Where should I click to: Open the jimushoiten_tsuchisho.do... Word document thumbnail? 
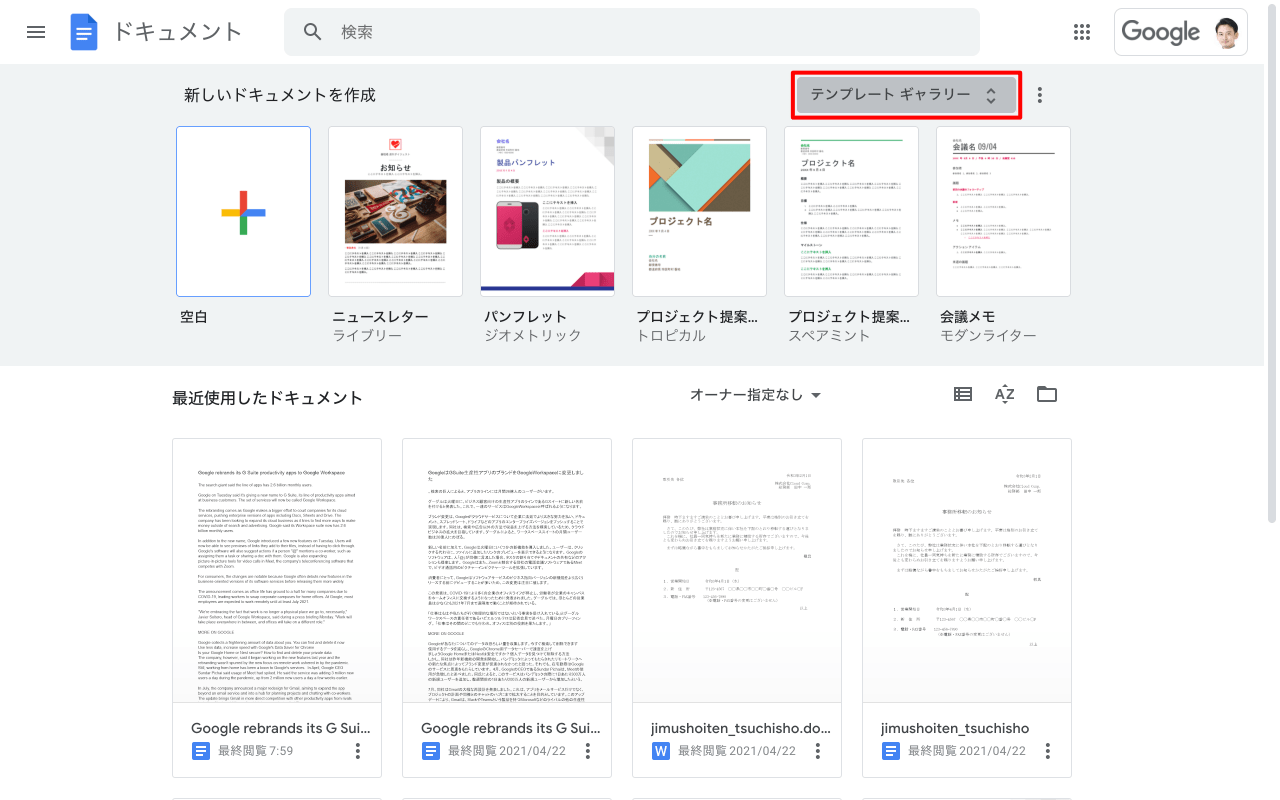pyautogui.click(x=737, y=571)
